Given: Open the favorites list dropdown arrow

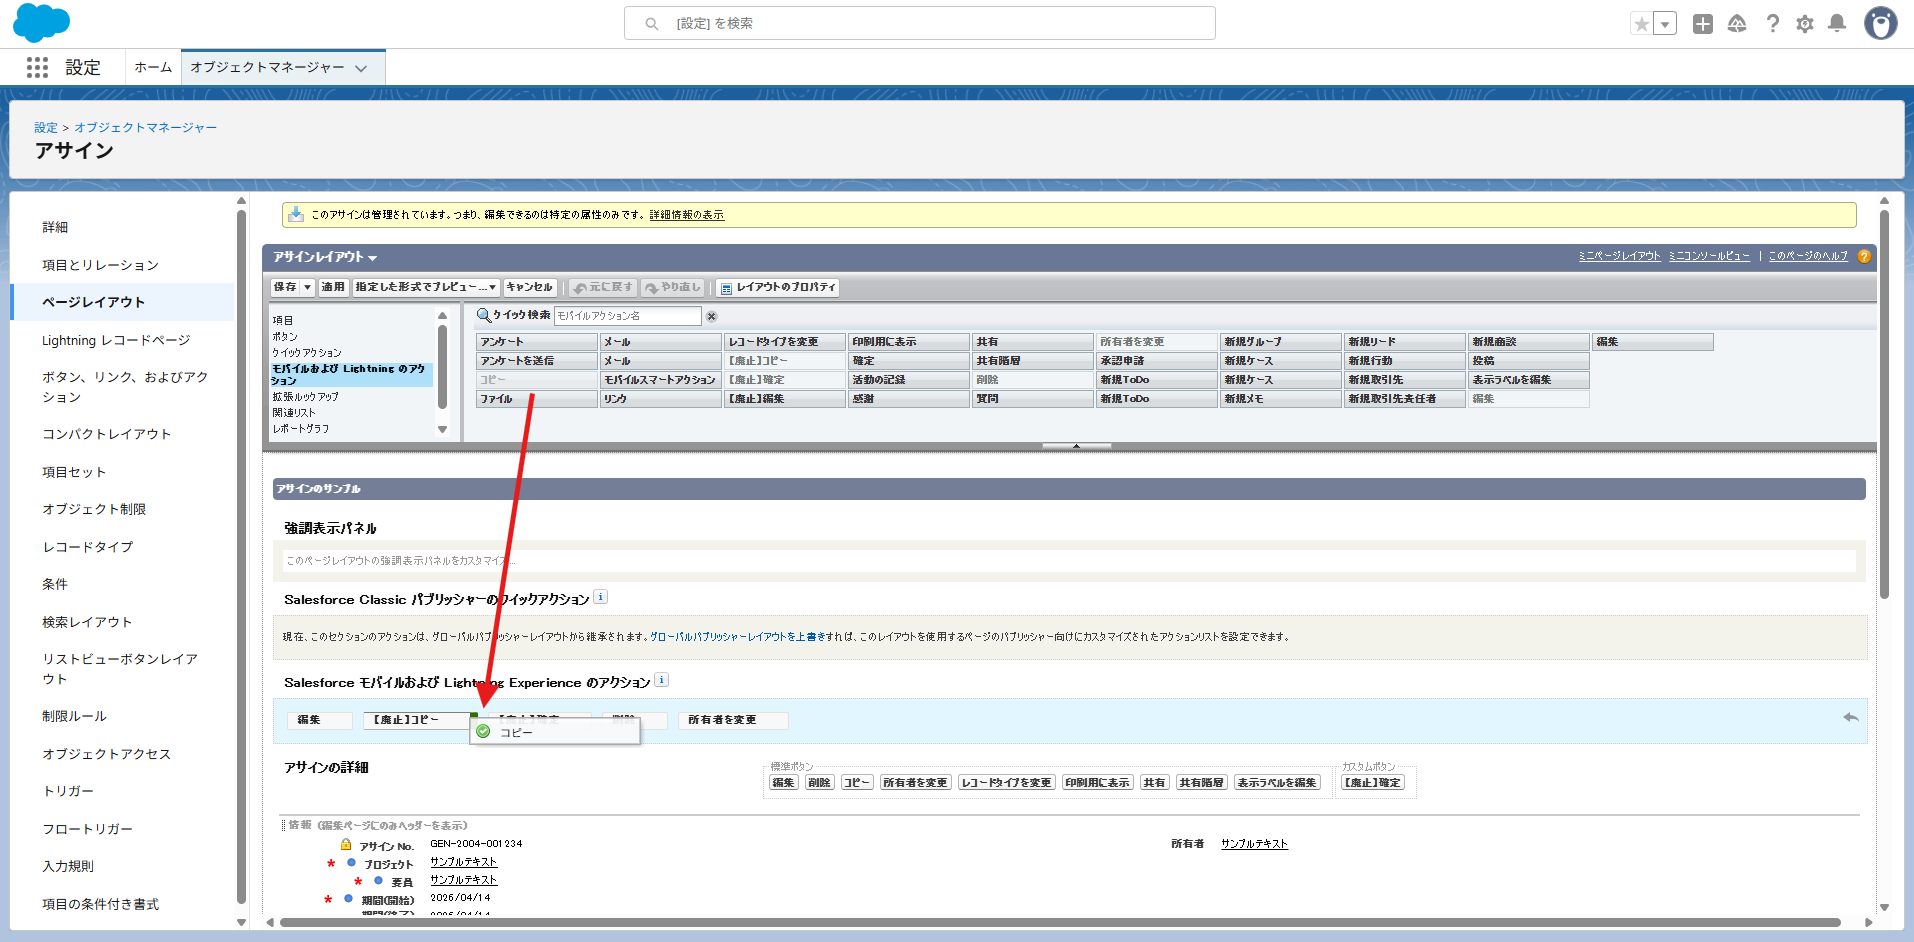Looking at the screenshot, I should [x=1665, y=24].
